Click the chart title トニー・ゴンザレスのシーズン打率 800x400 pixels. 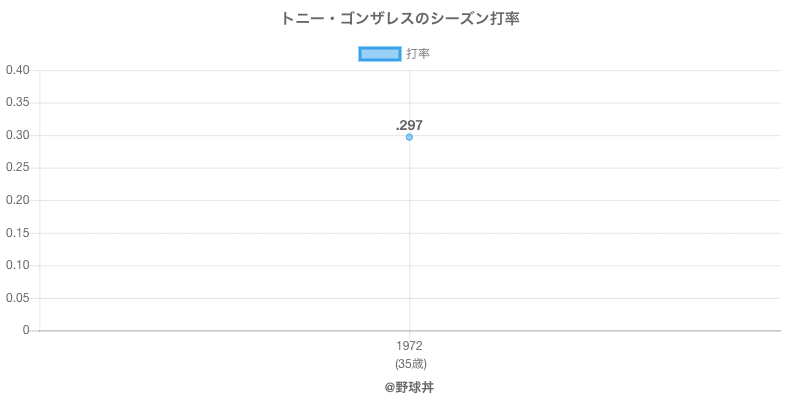click(x=400, y=19)
